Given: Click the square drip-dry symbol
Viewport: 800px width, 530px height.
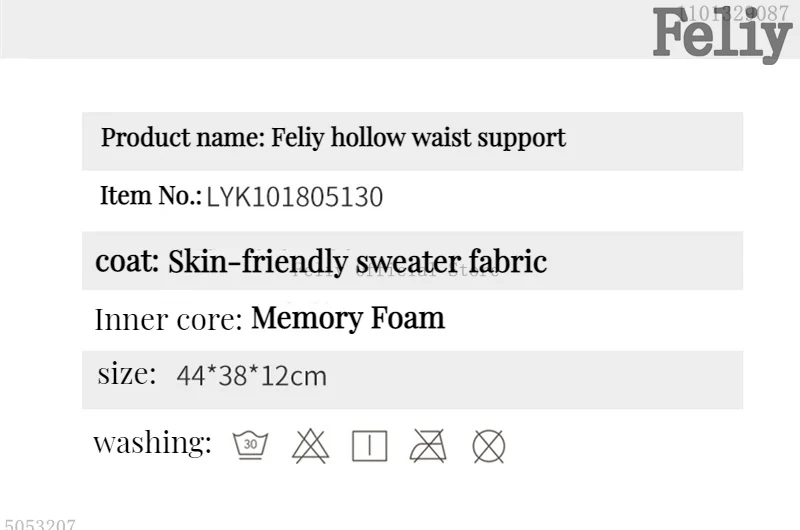Looking at the screenshot, I should click(x=369, y=446).
